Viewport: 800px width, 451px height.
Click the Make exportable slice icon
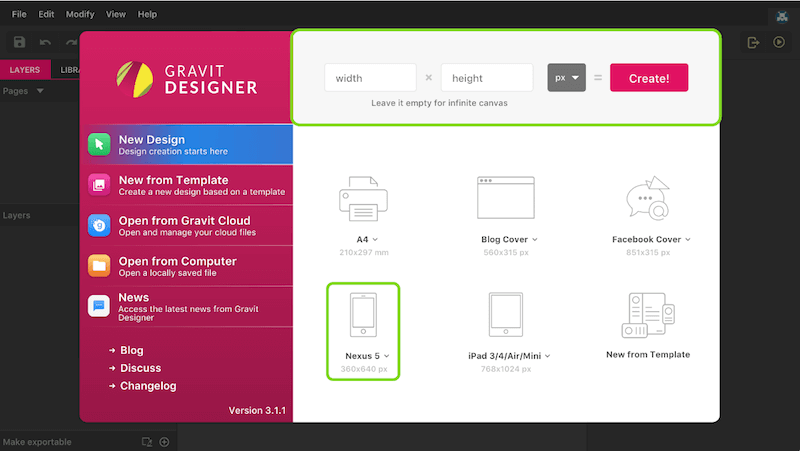click(147, 442)
